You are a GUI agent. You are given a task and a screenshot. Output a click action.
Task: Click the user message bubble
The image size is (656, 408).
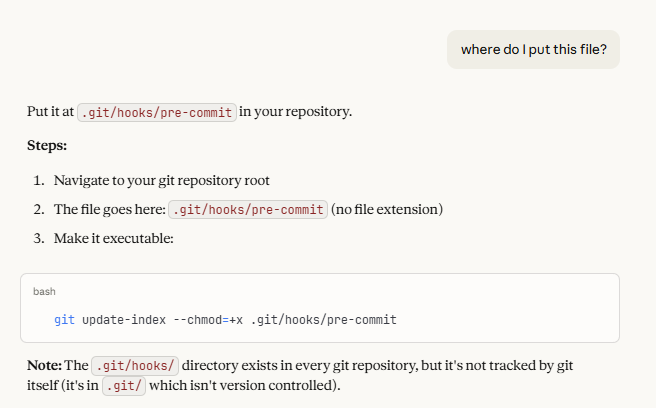click(533, 49)
